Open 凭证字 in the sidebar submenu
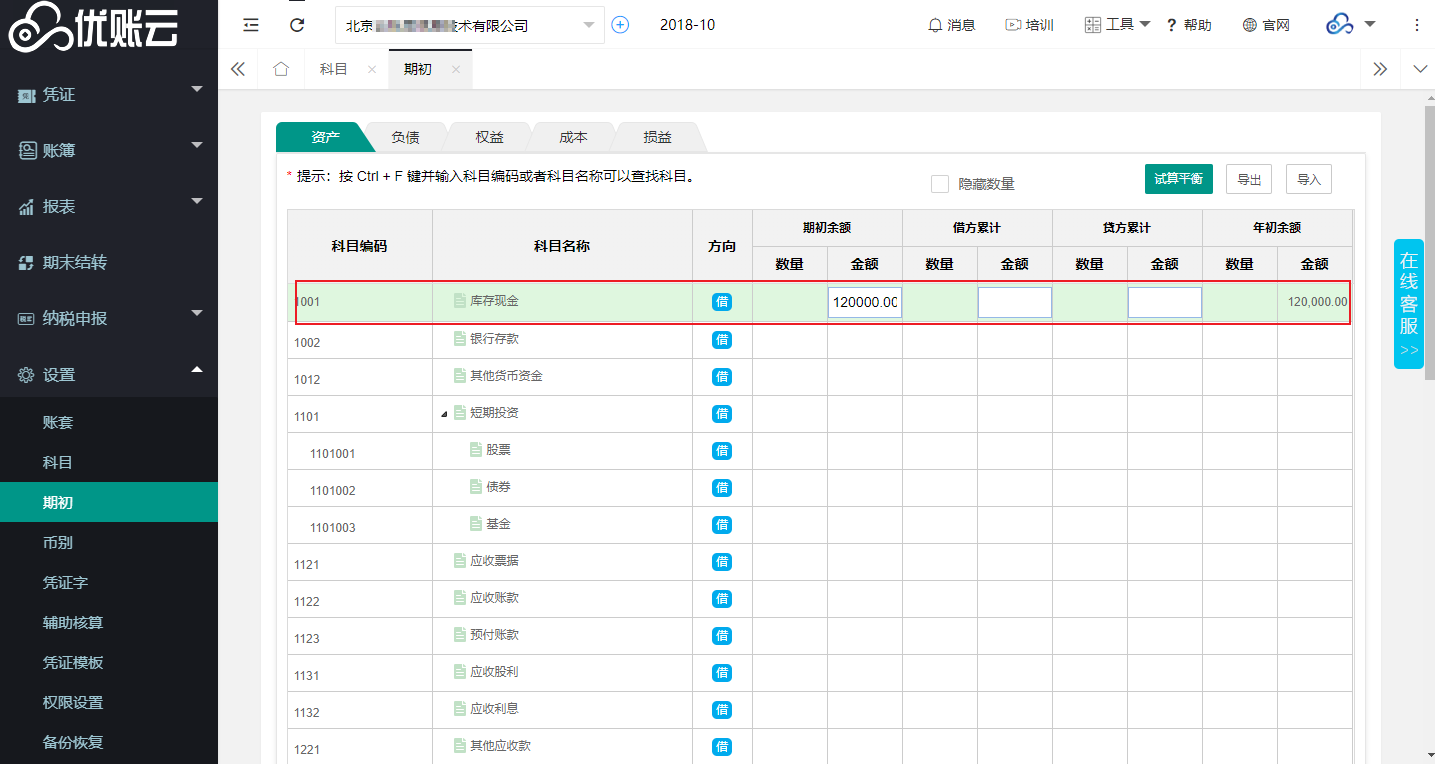Viewport: 1435px width, 764px height. [109, 582]
